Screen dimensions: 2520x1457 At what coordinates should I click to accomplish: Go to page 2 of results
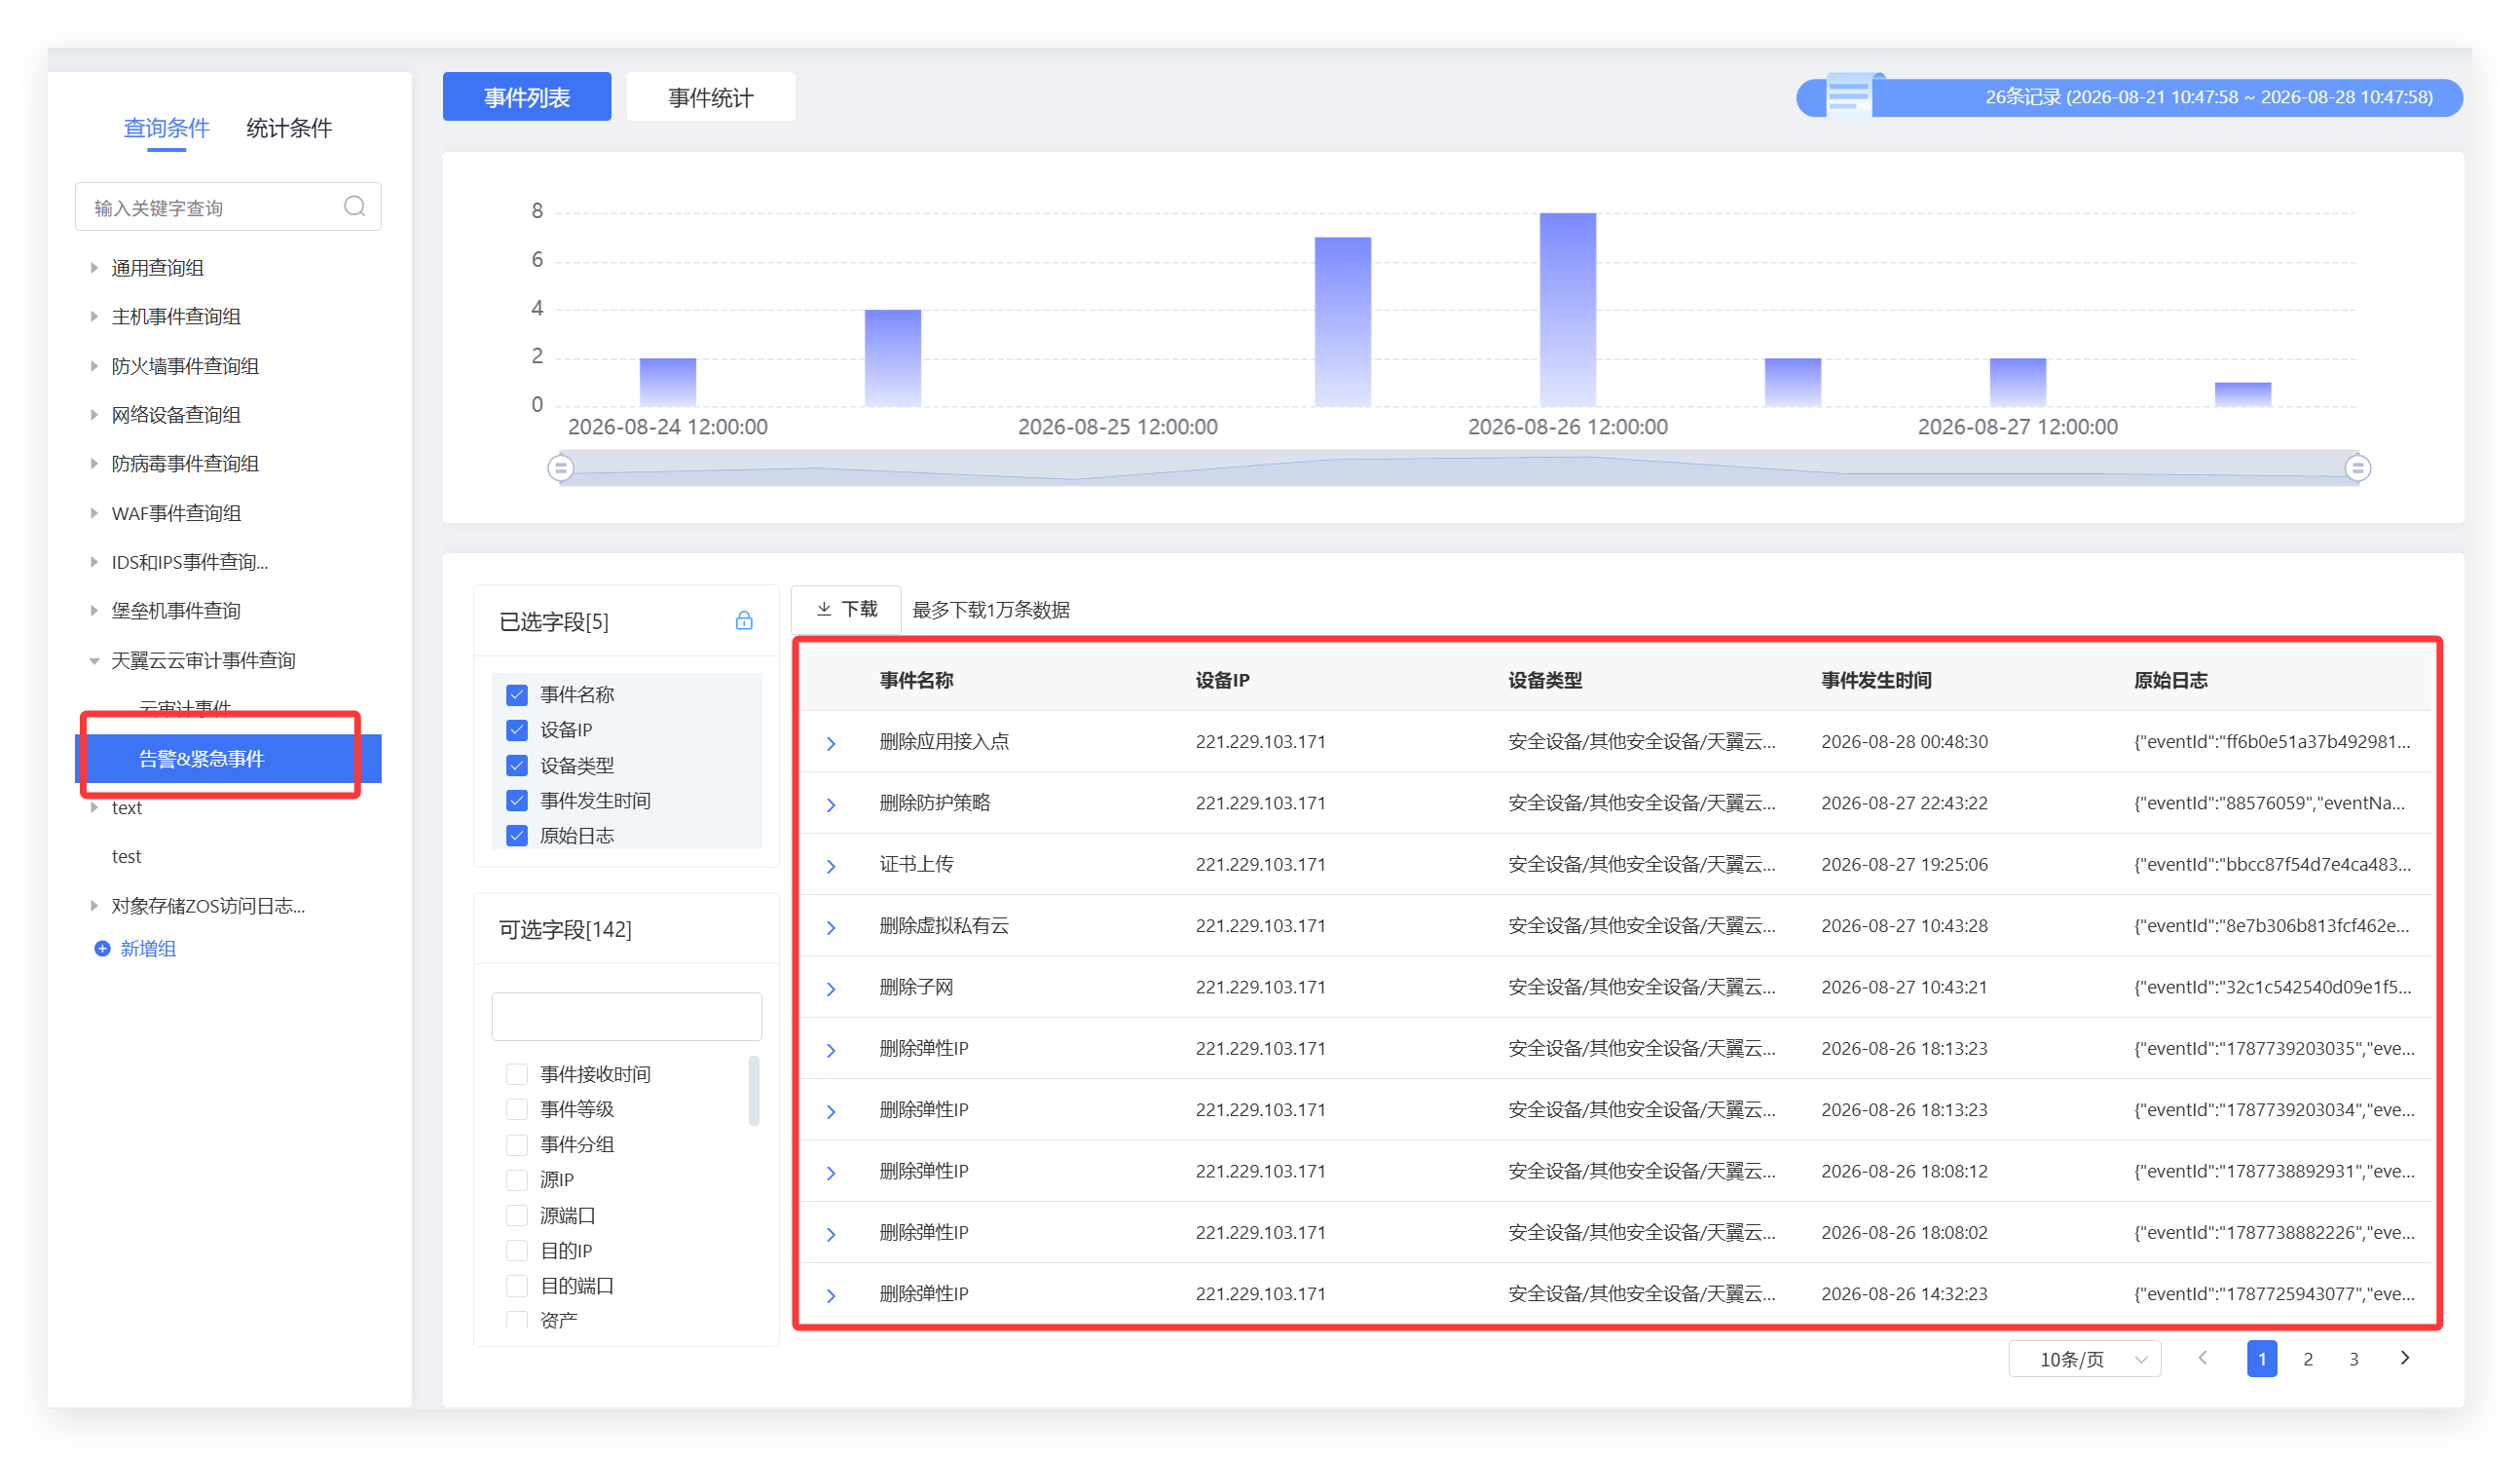(x=2308, y=1359)
